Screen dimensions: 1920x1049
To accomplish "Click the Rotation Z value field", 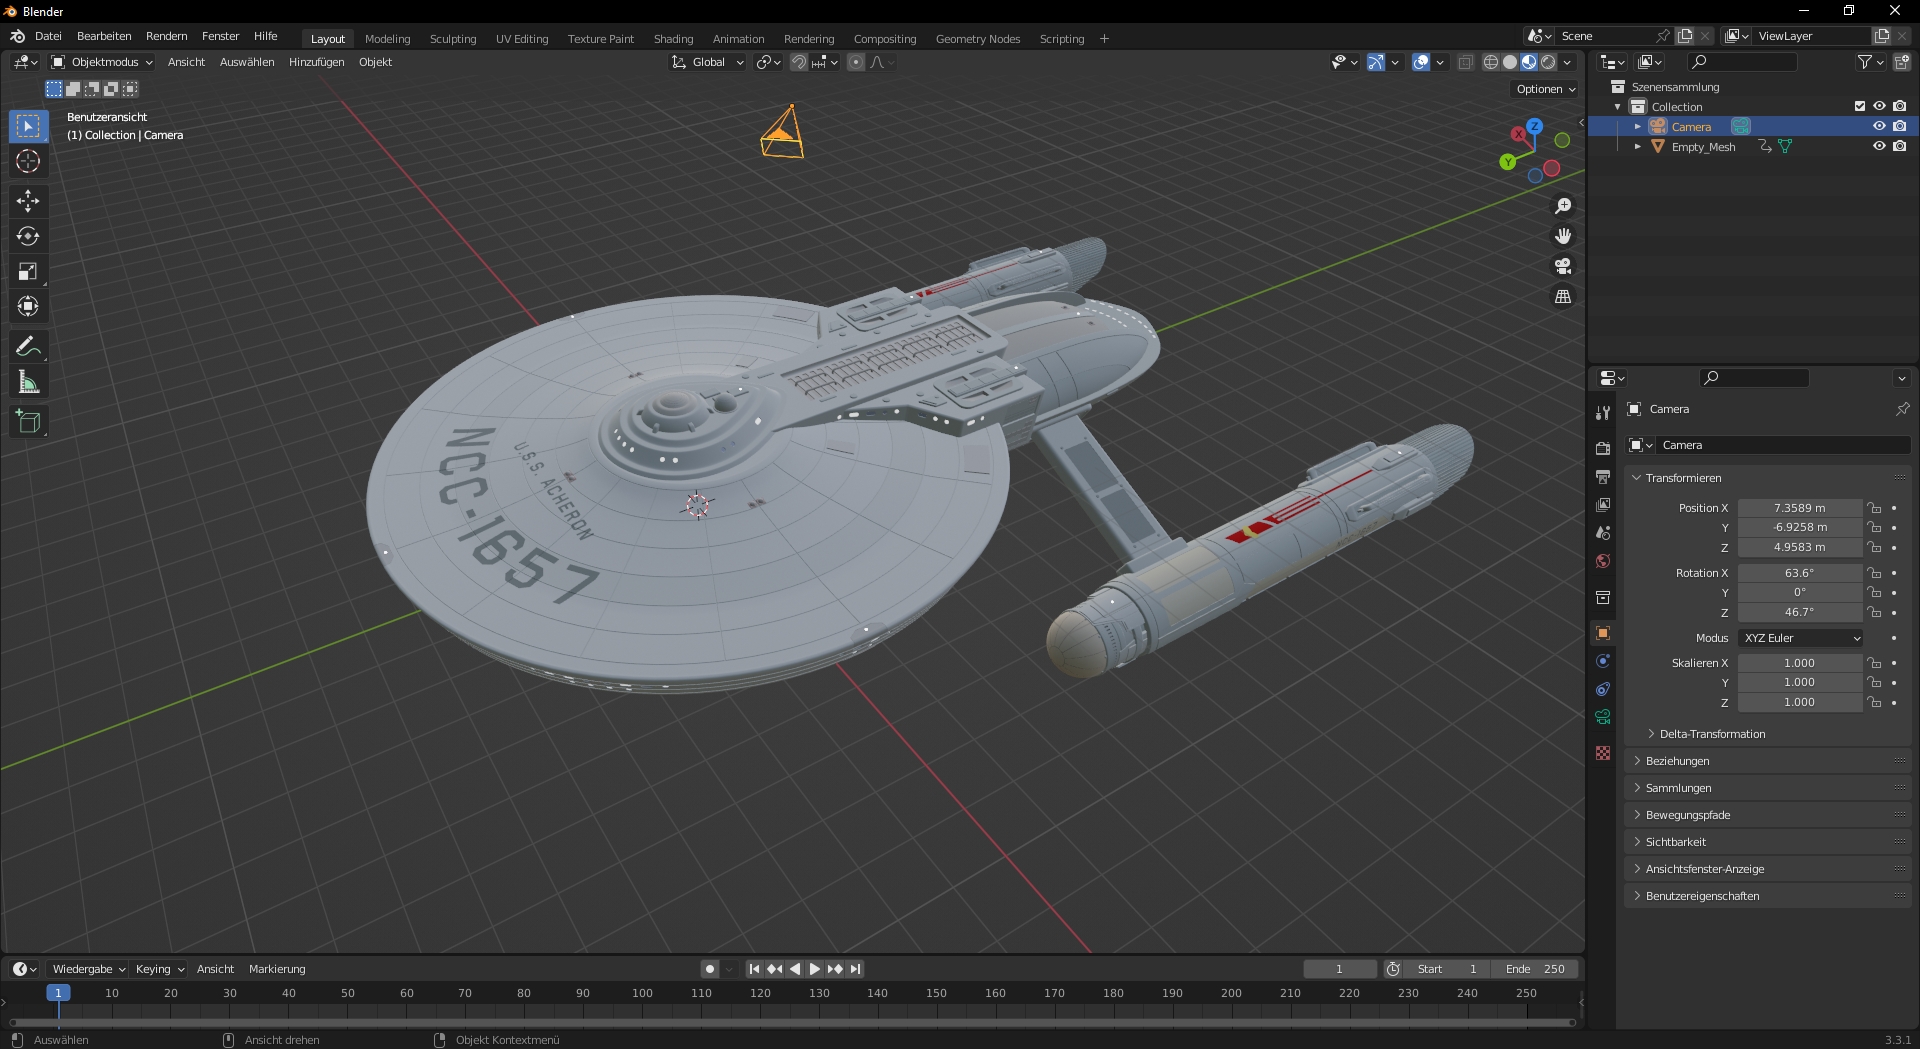I will pos(1799,612).
